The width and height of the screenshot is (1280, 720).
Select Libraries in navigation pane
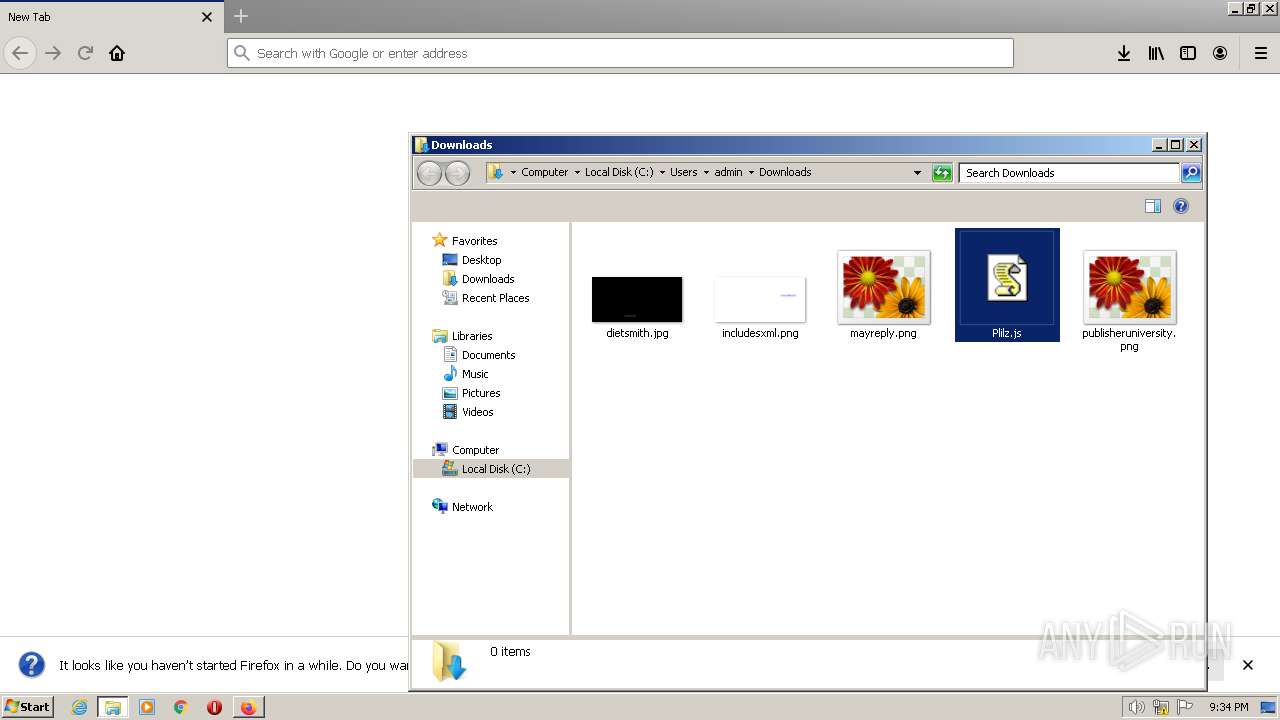click(x=472, y=336)
